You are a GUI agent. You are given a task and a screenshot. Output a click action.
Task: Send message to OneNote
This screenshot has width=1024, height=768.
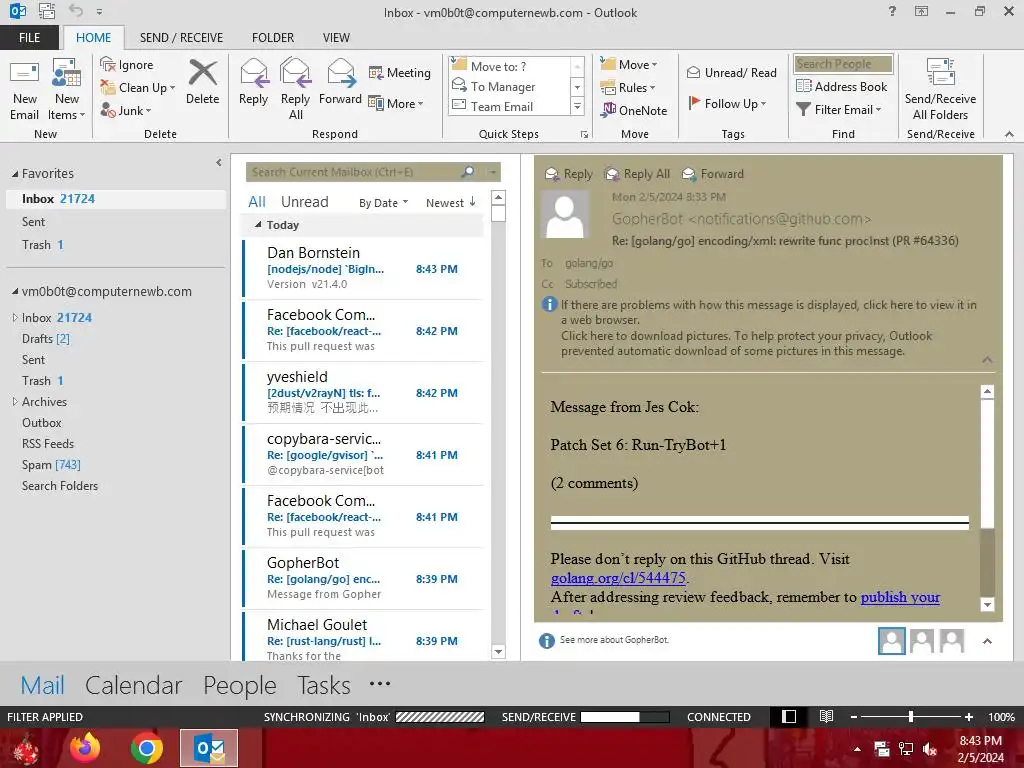point(634,110)
